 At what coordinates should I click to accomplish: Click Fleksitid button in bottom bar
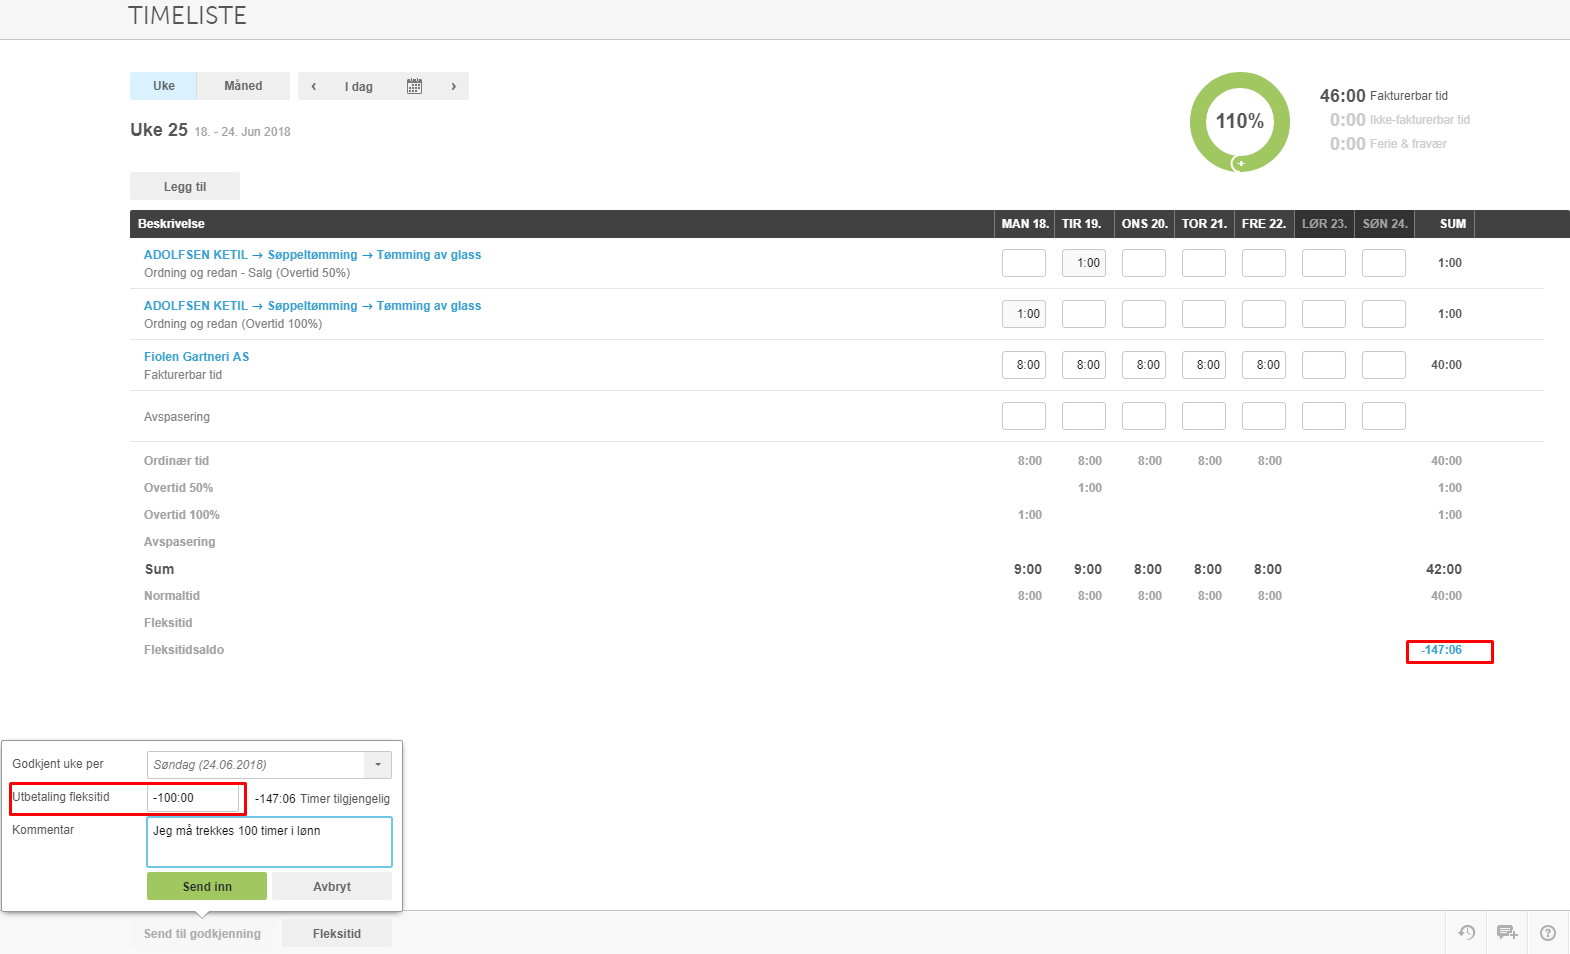337,934
